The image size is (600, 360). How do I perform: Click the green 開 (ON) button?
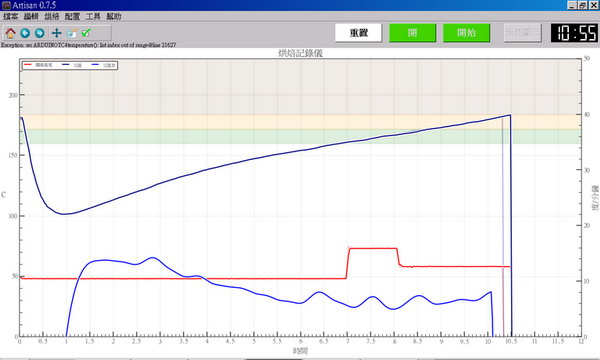point(412,33)
